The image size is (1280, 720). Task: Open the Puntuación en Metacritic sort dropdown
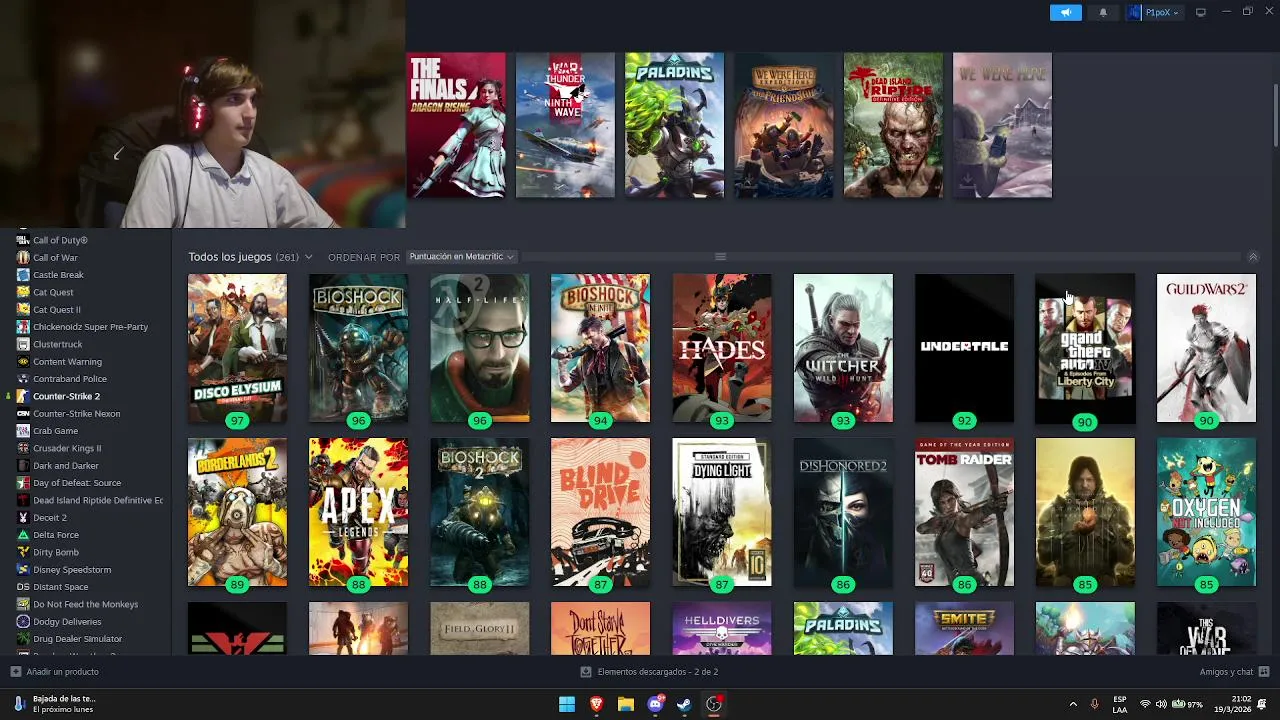[x=461, y=257]
